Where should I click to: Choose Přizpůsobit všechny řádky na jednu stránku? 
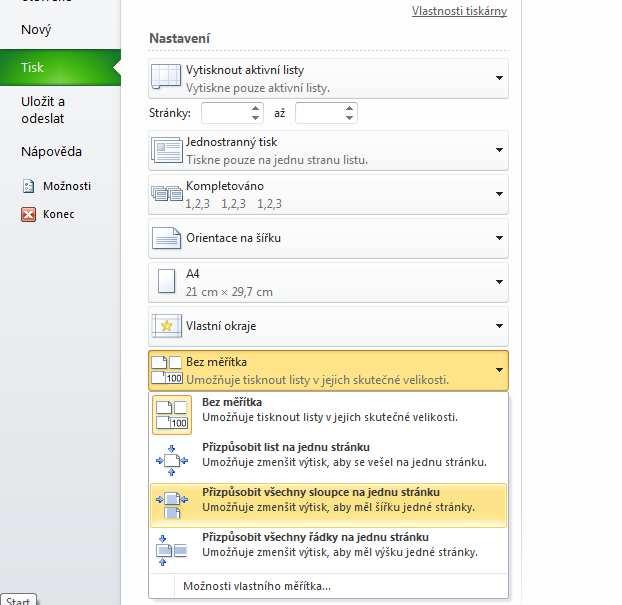click(328, 550)
